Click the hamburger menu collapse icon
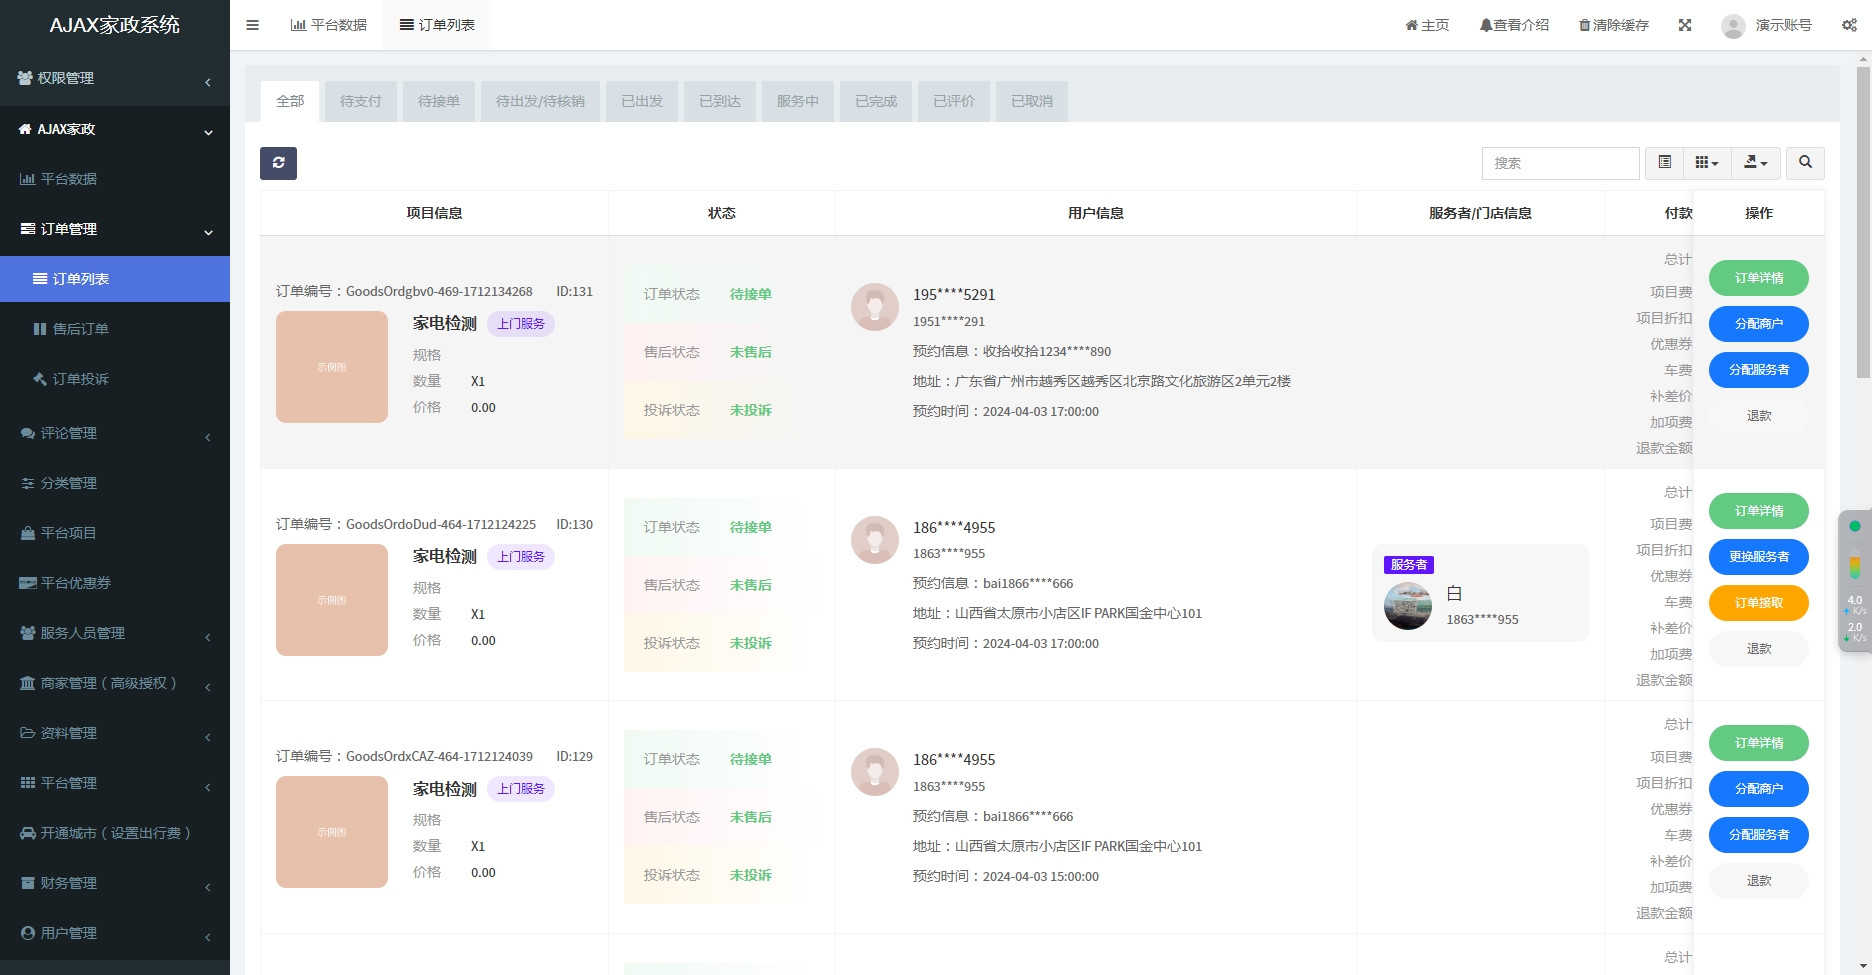 tap(252, 25)
